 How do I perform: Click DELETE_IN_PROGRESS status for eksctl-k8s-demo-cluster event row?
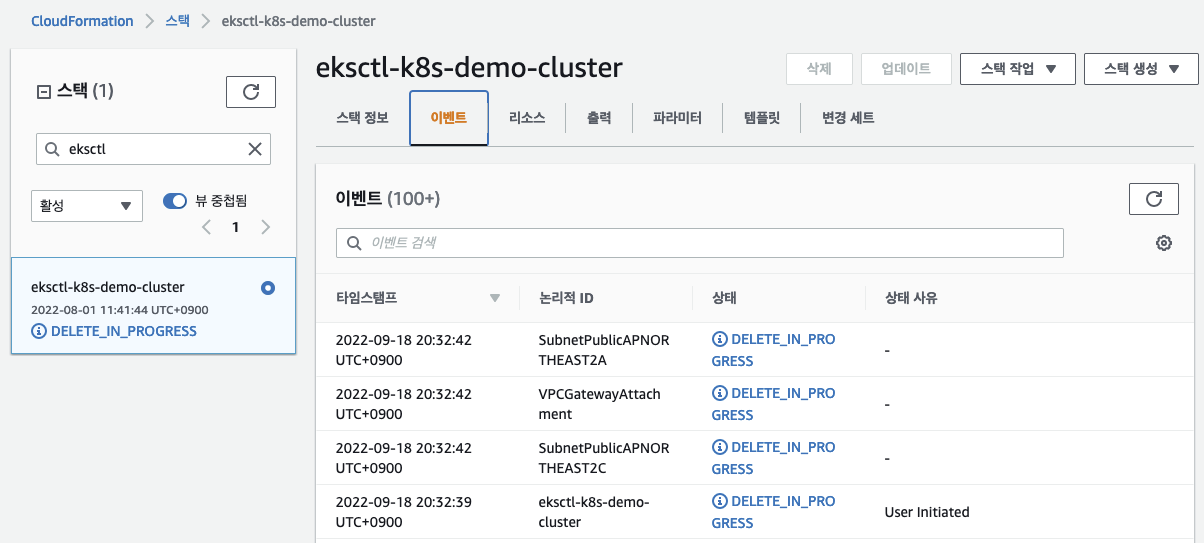point(773,512)
